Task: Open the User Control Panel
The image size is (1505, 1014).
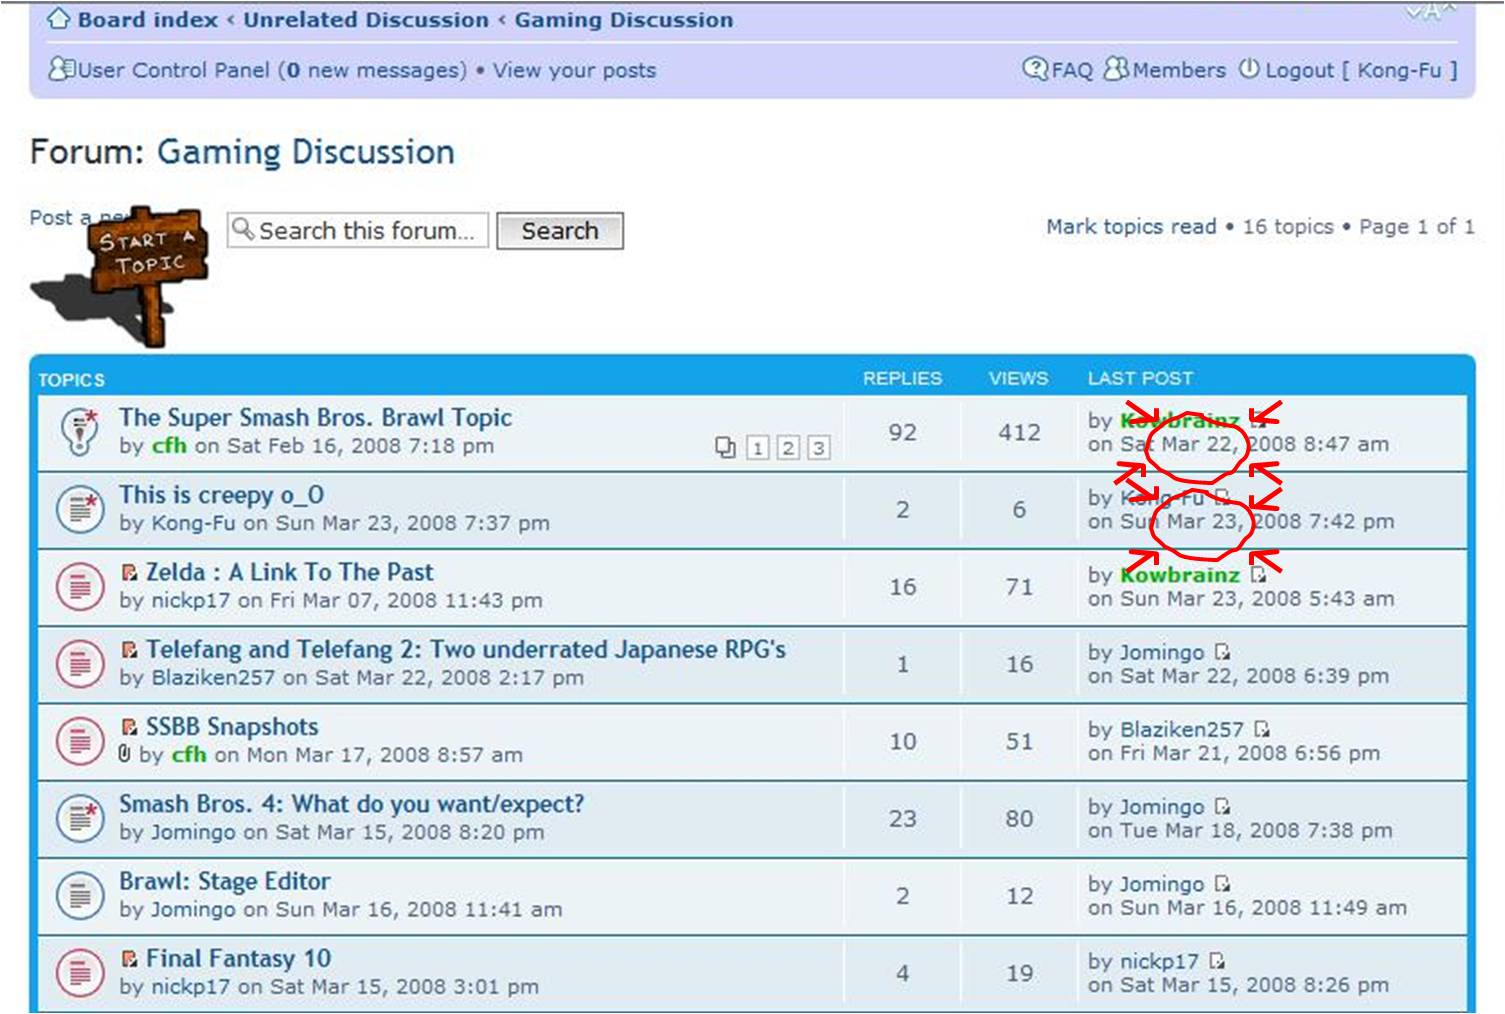Action: [x=173, y=70]
